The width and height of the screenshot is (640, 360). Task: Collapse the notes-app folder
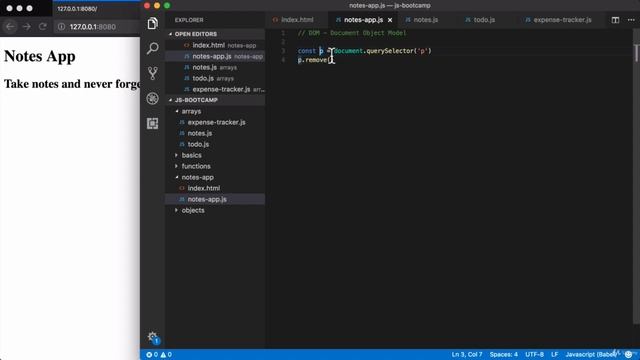(x=197, y=177)
